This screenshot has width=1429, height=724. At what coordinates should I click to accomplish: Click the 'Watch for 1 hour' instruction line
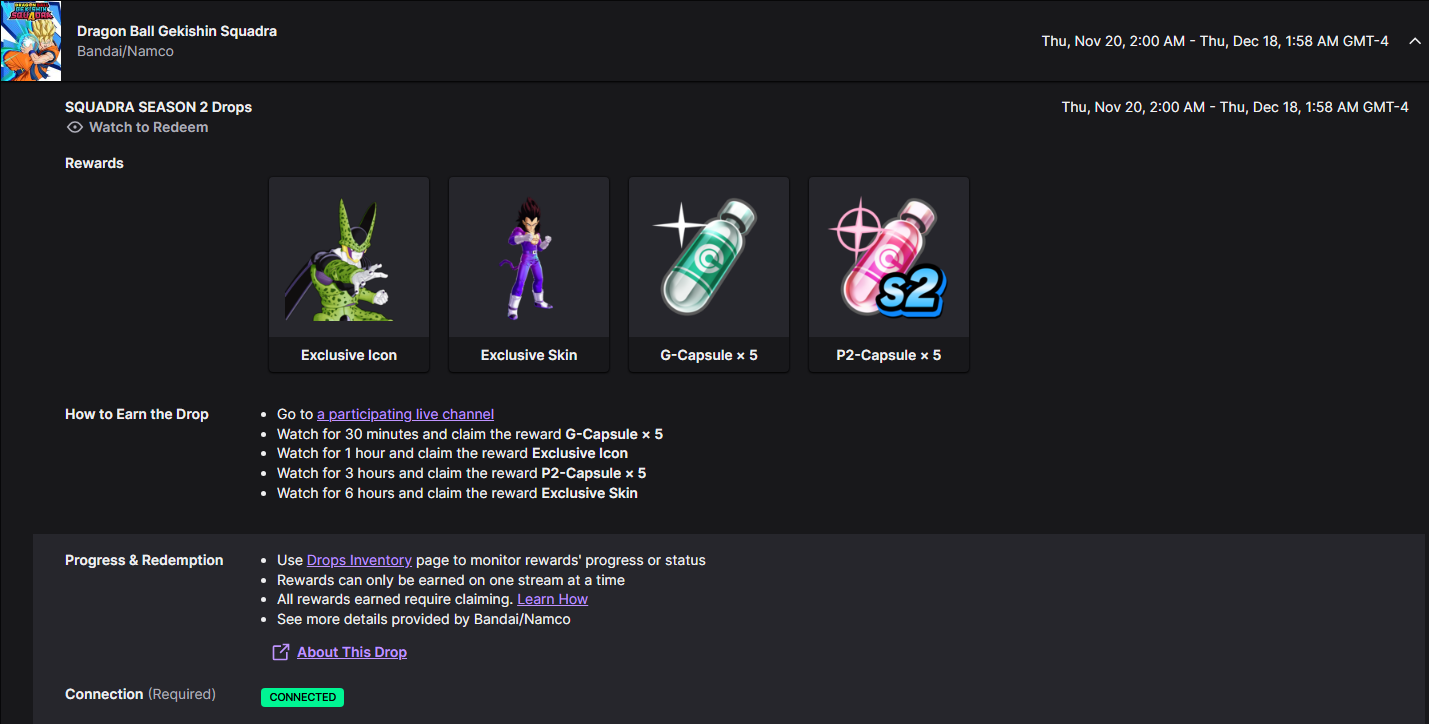click(452, 453)
